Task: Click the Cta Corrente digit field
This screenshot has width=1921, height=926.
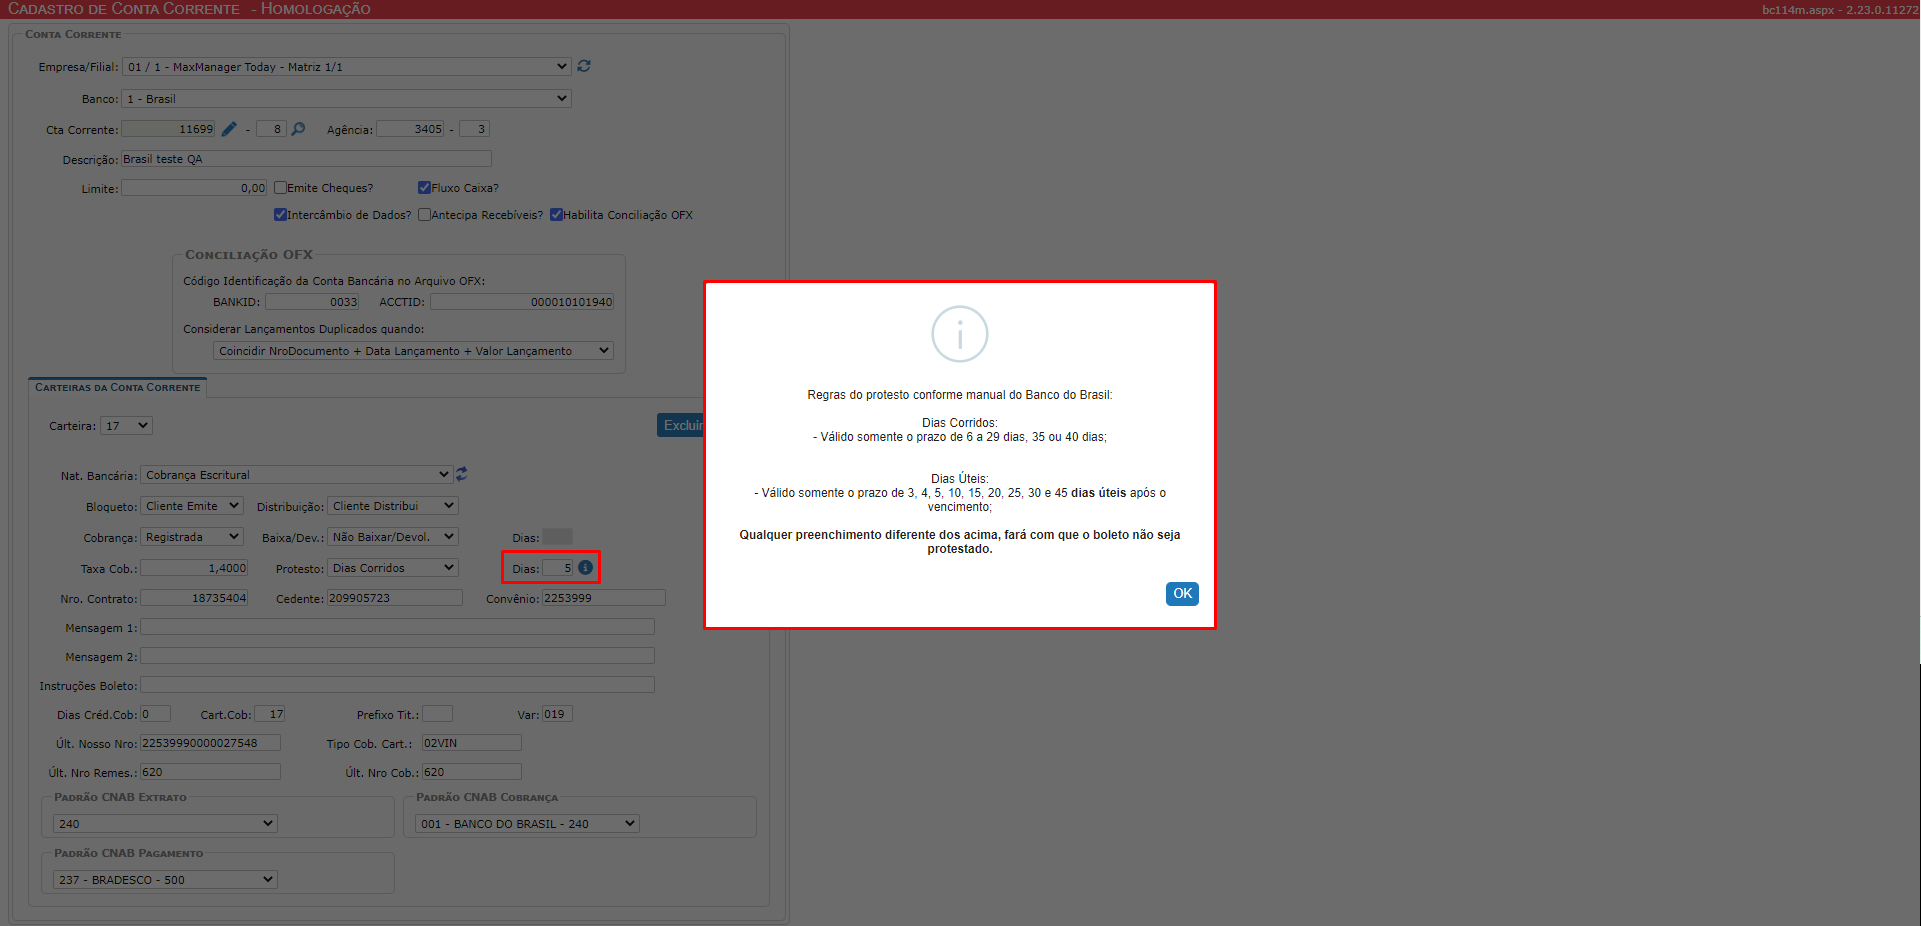Action: click(271, 129)
